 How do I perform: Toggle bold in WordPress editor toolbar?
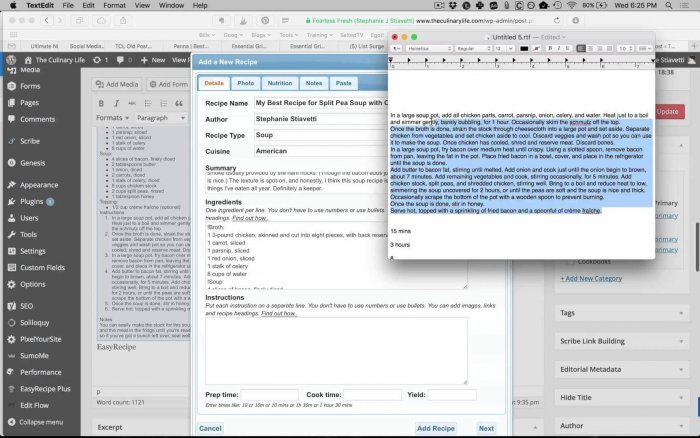[101, 104]
